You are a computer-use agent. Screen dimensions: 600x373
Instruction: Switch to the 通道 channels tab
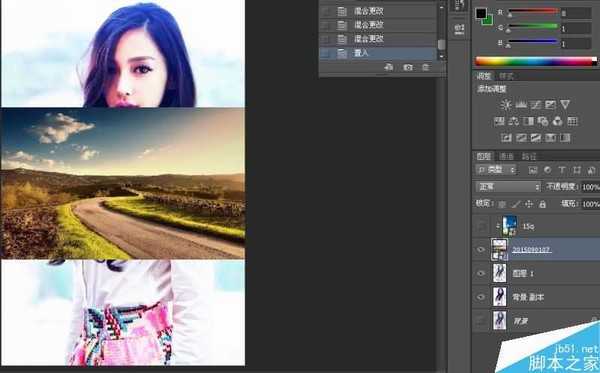(506, 156)
